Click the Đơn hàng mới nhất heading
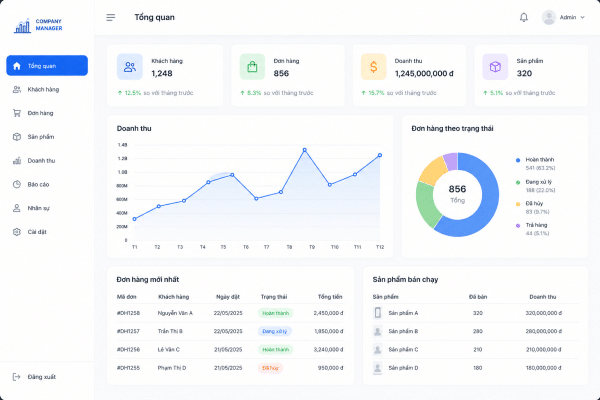600x400 pixels. pos(148,279)
